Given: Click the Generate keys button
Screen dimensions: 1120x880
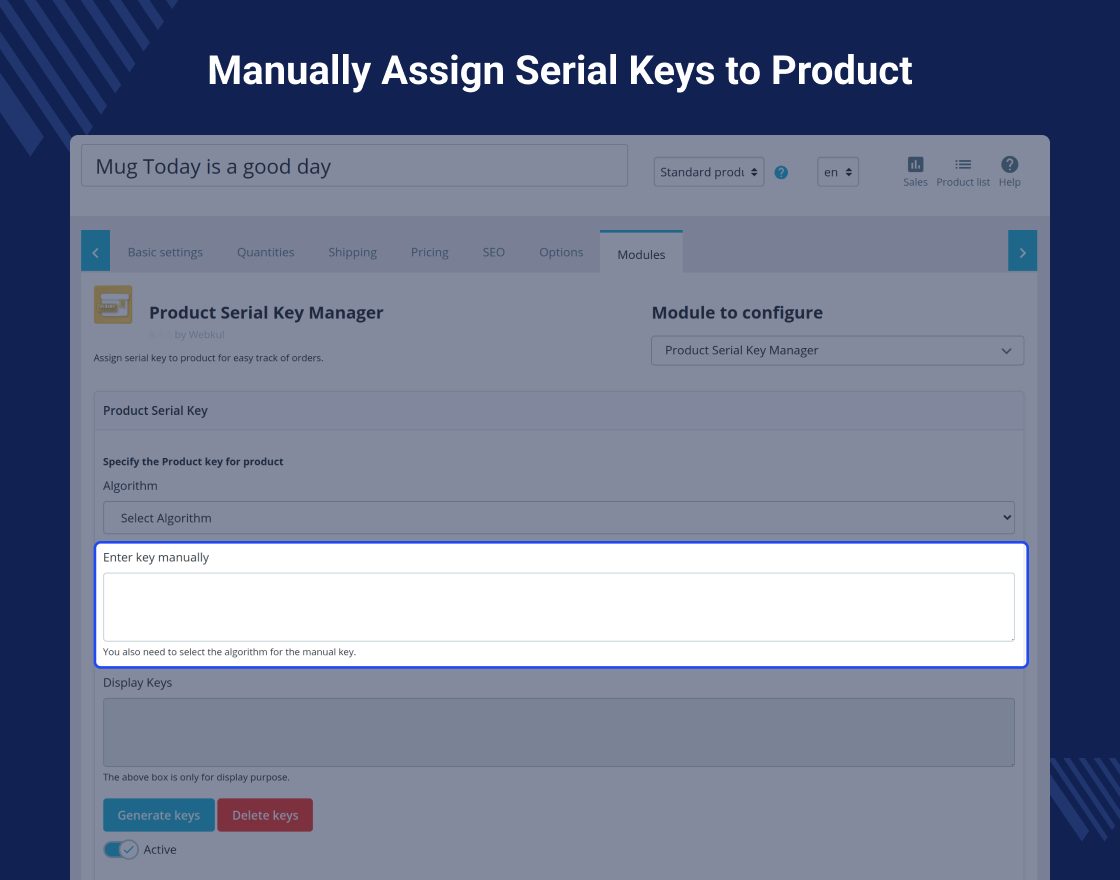Looking at the screenshot, I should 159,815.
